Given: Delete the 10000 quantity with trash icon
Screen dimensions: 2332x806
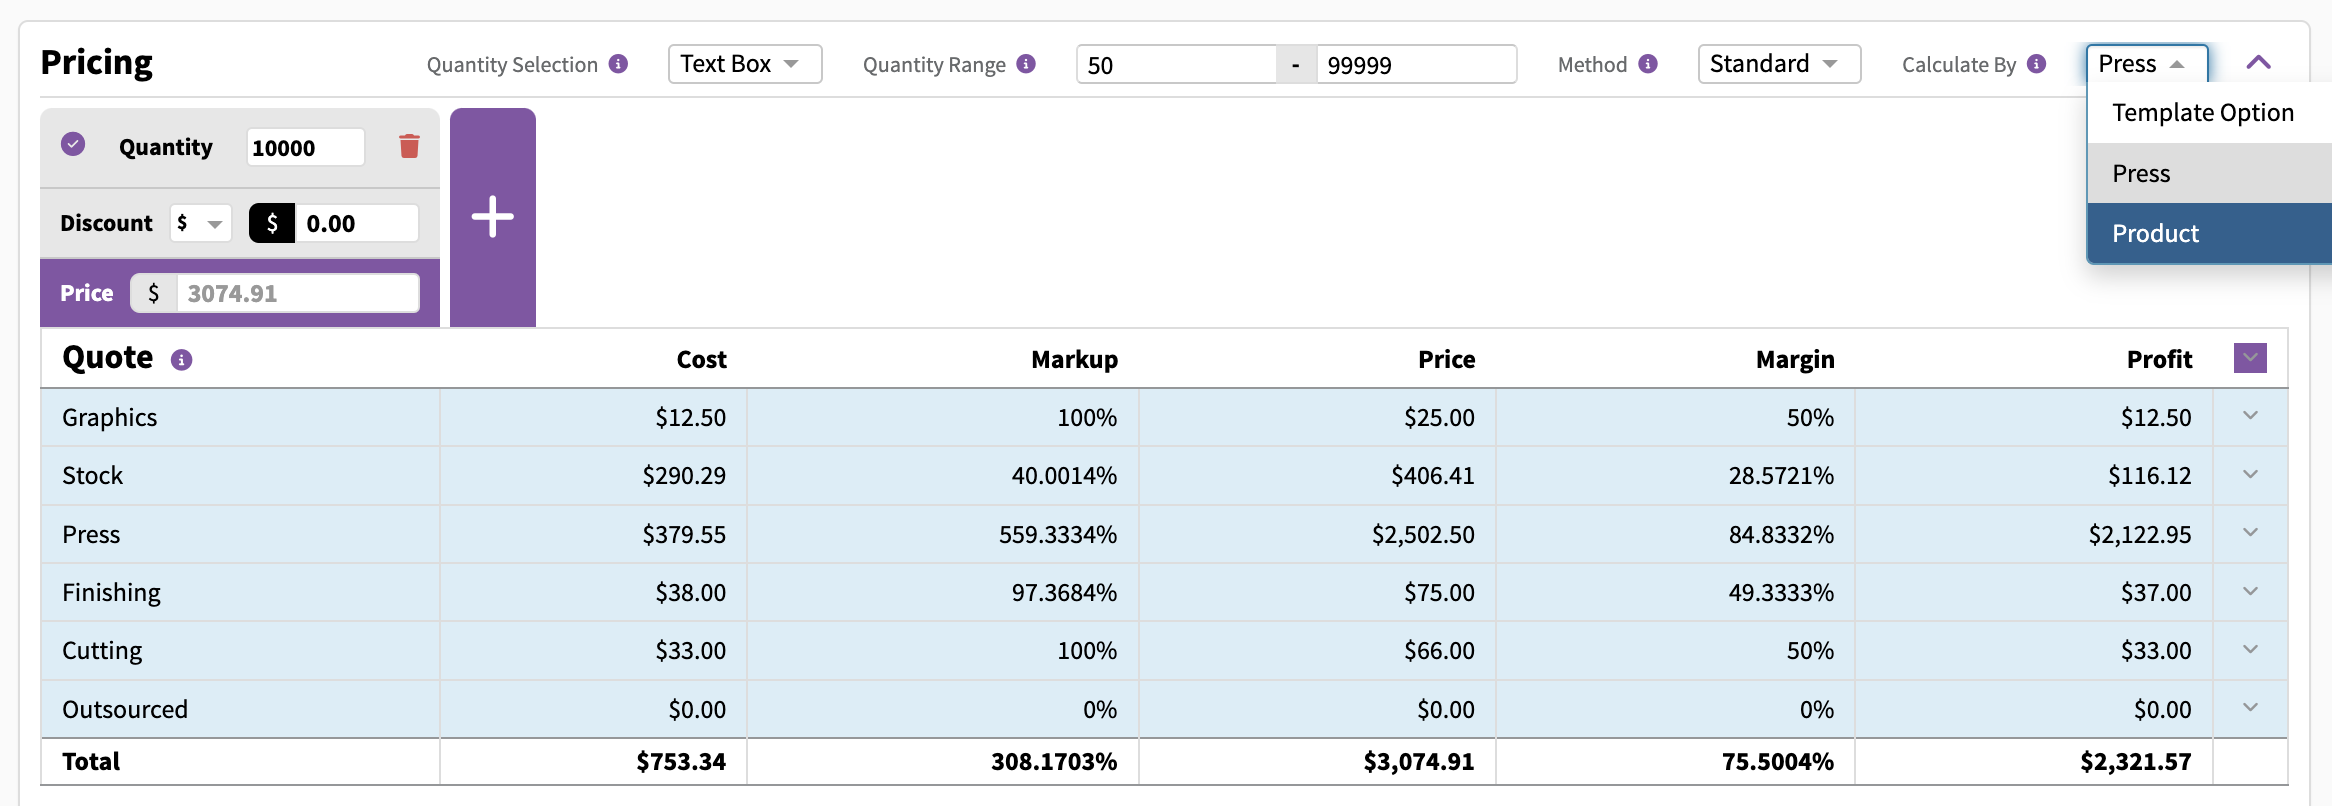Looking at the screenshot, I should (409, 146).
